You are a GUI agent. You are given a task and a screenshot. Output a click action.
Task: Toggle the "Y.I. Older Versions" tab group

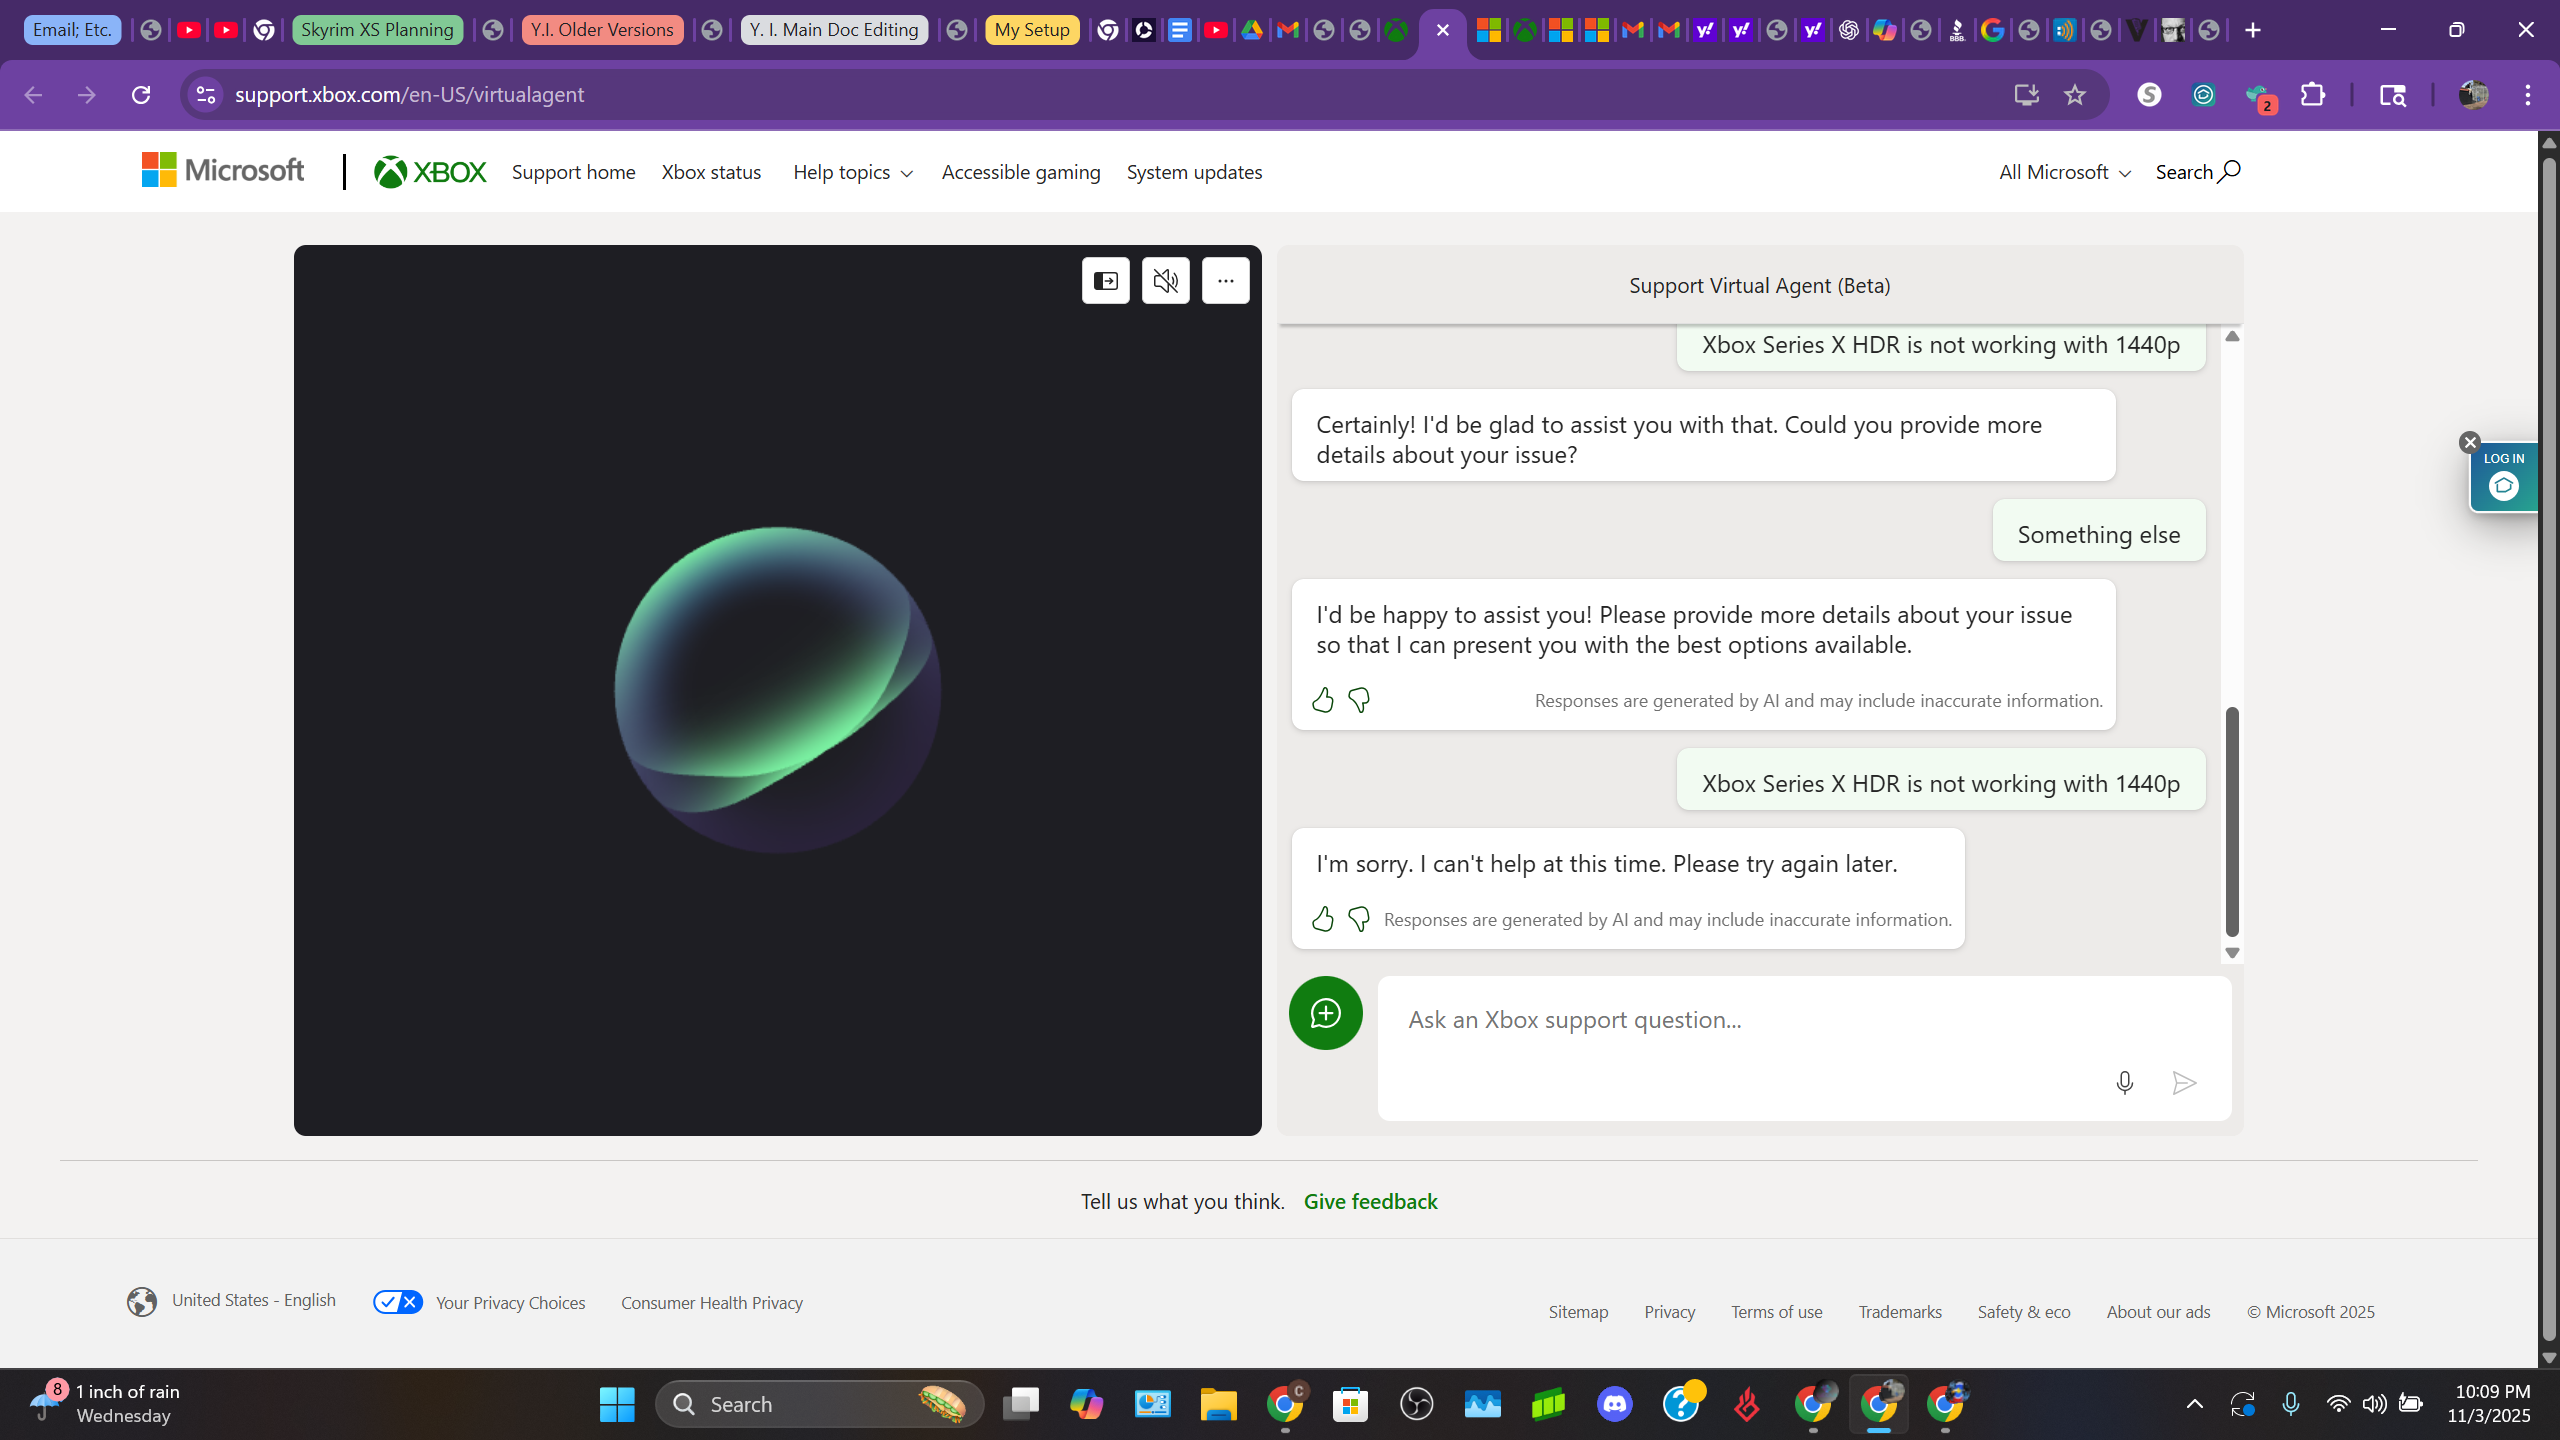pos(602,29)
